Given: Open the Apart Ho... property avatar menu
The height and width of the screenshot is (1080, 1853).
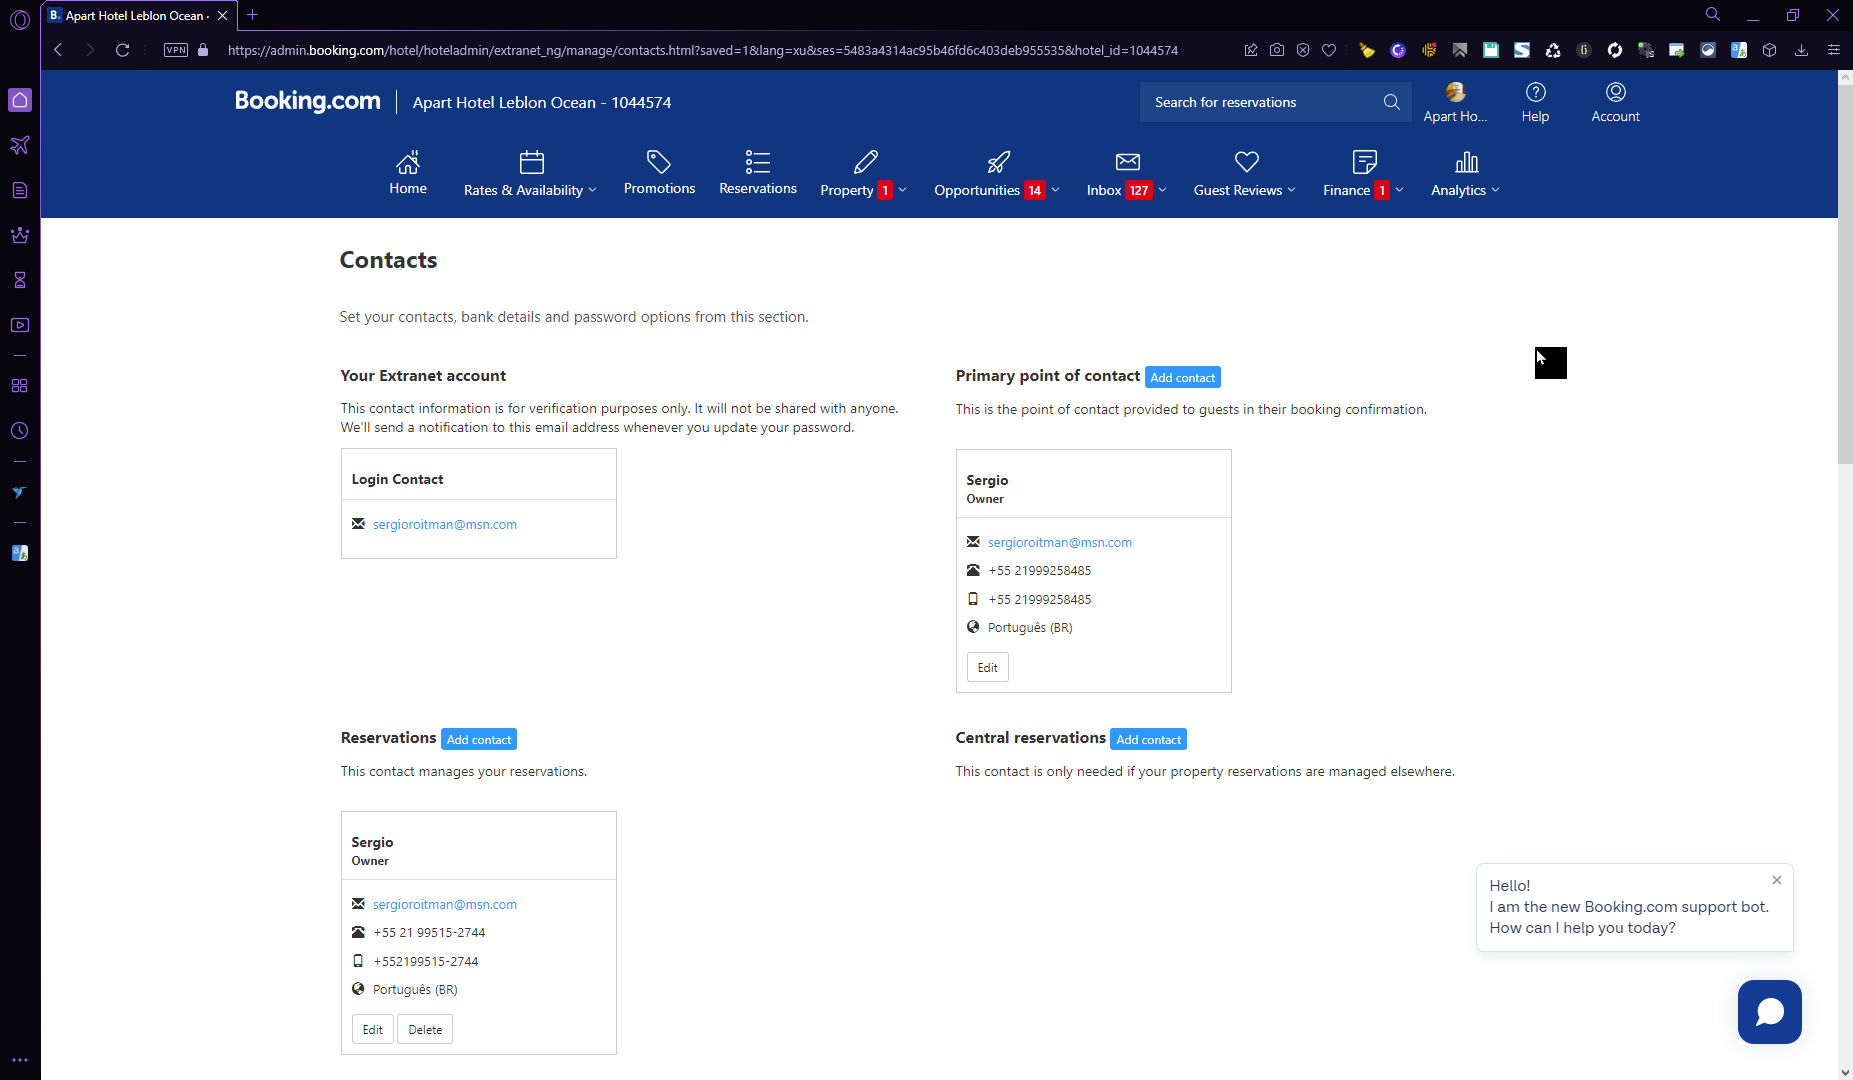Looking at the screenshot, I should pyautogui.click(x=1455, y=102).
